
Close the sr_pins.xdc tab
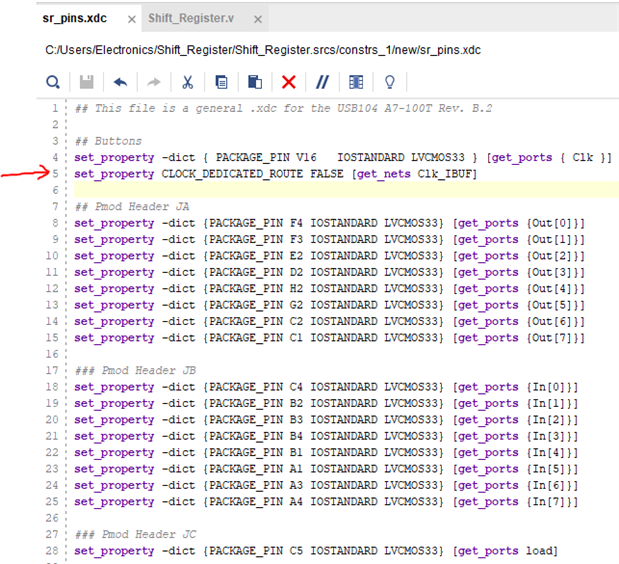131,20
